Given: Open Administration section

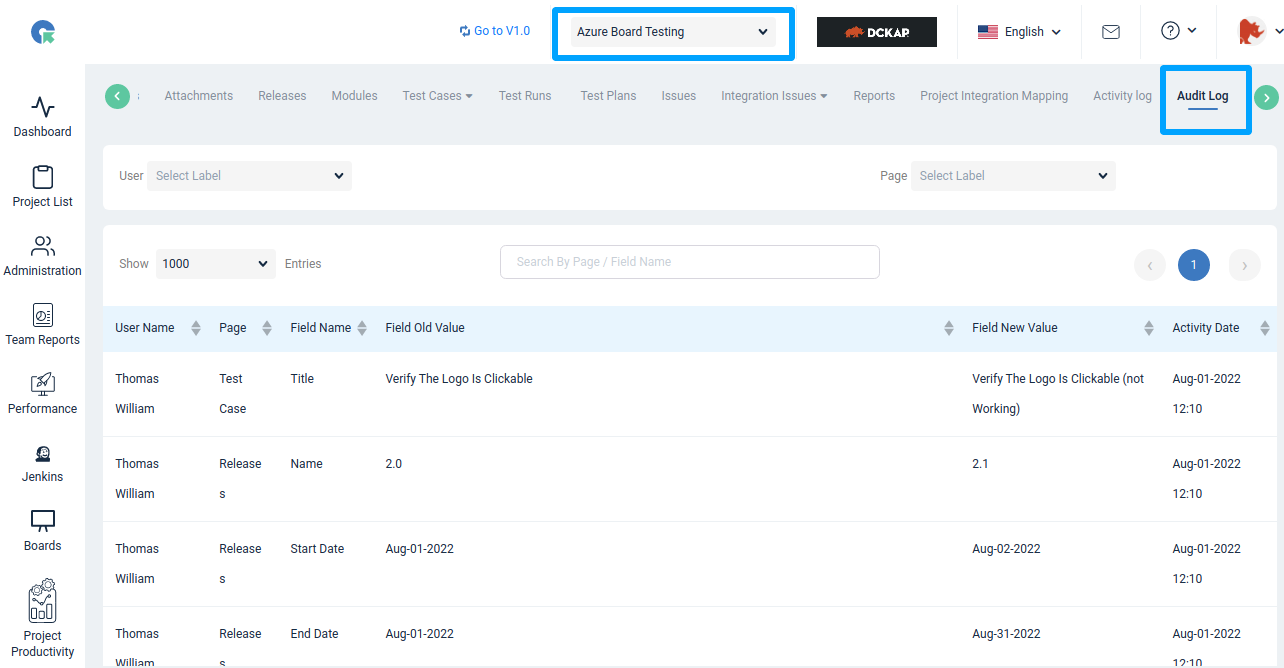Looking at the screenshot, I should [x=42, y=256].
